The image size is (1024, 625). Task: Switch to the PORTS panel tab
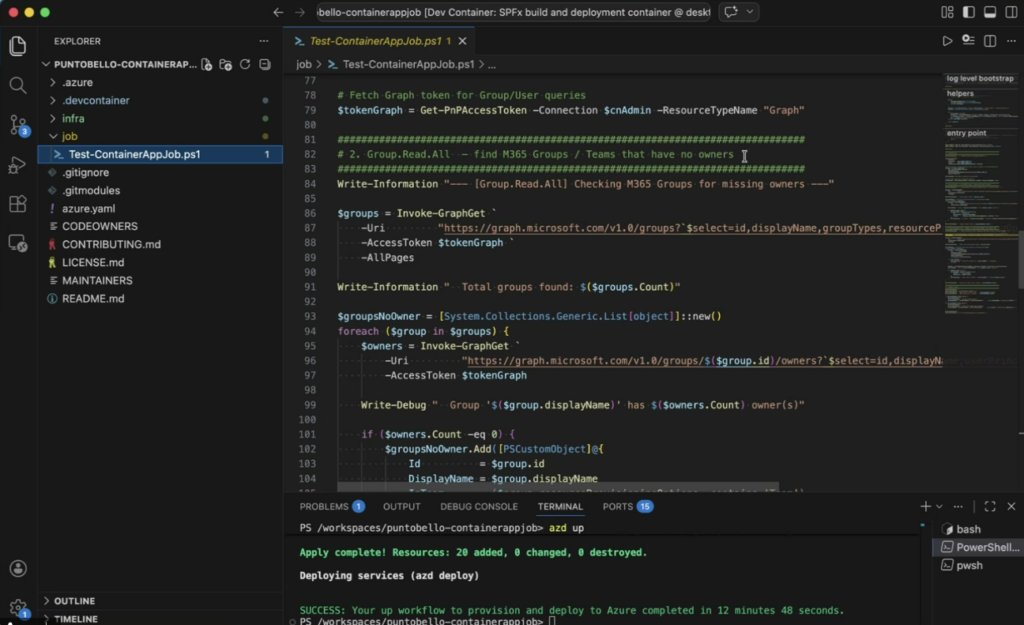click(x=618, y=507)
